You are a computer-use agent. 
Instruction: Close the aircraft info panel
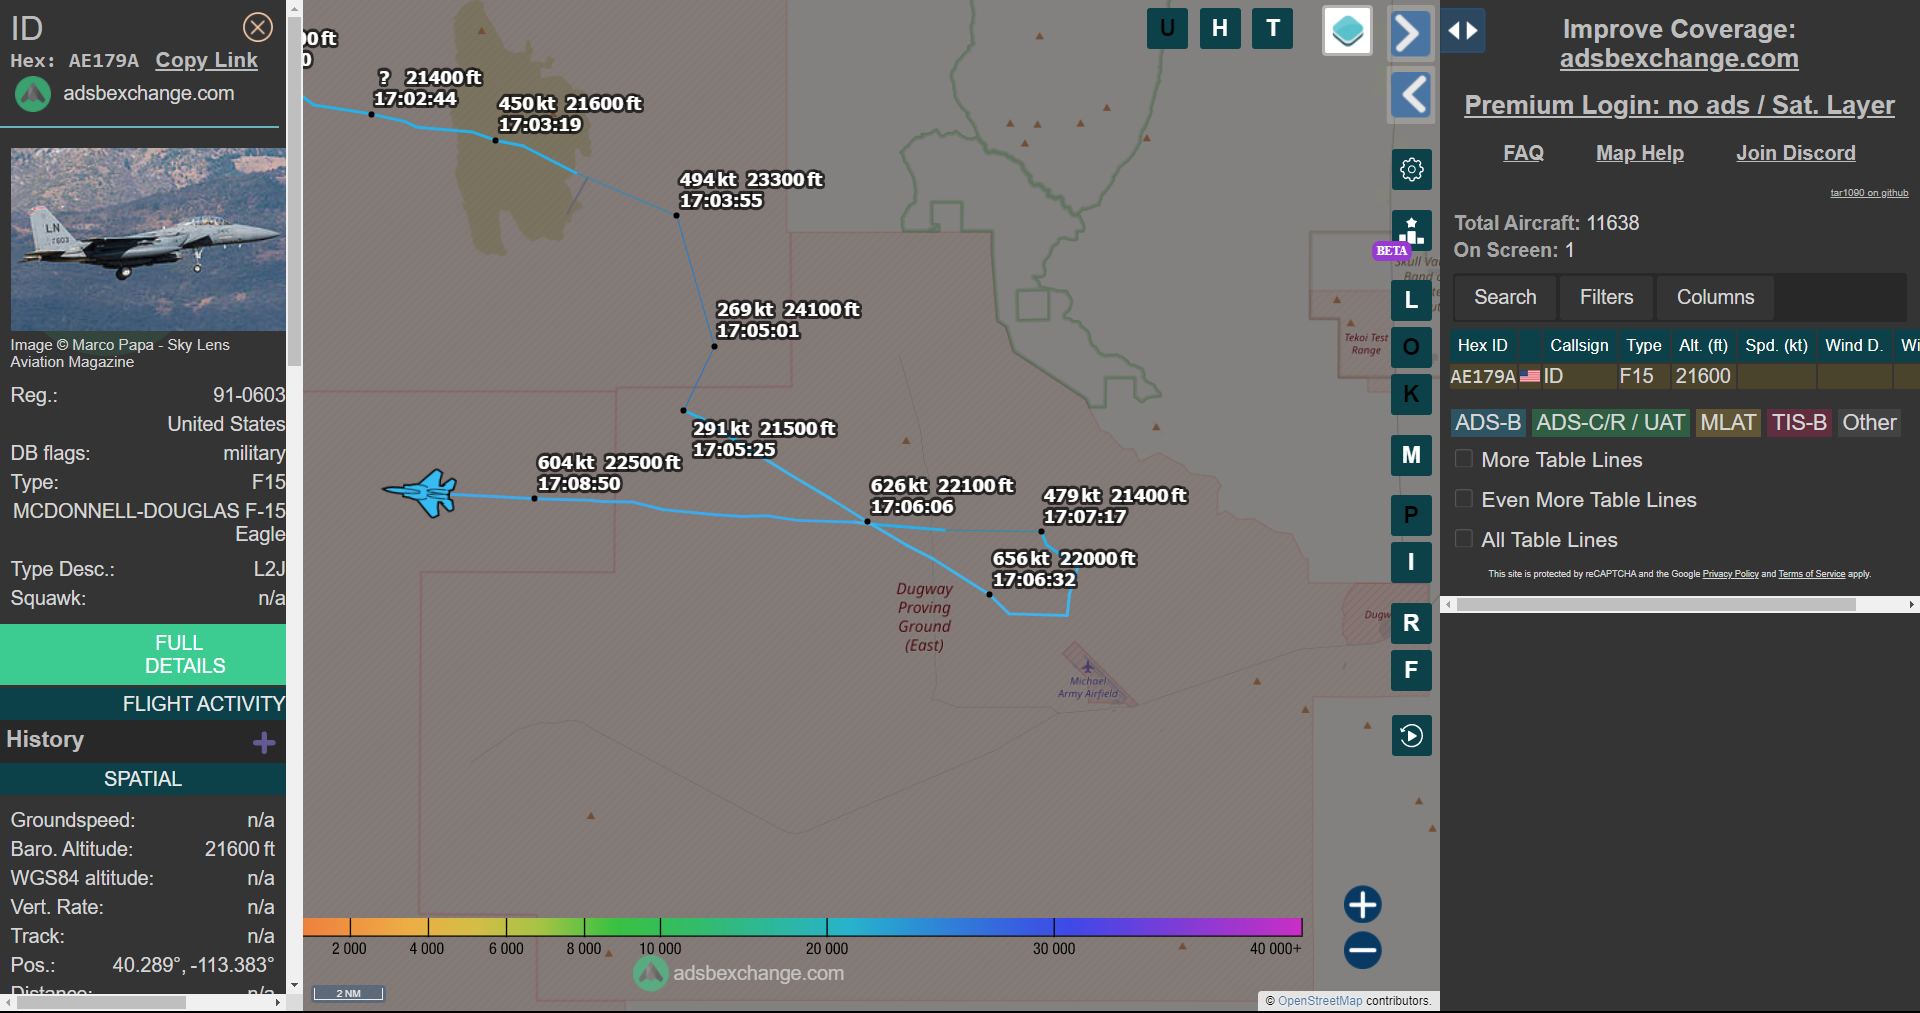pyautogui.click(x=258, y=27)
